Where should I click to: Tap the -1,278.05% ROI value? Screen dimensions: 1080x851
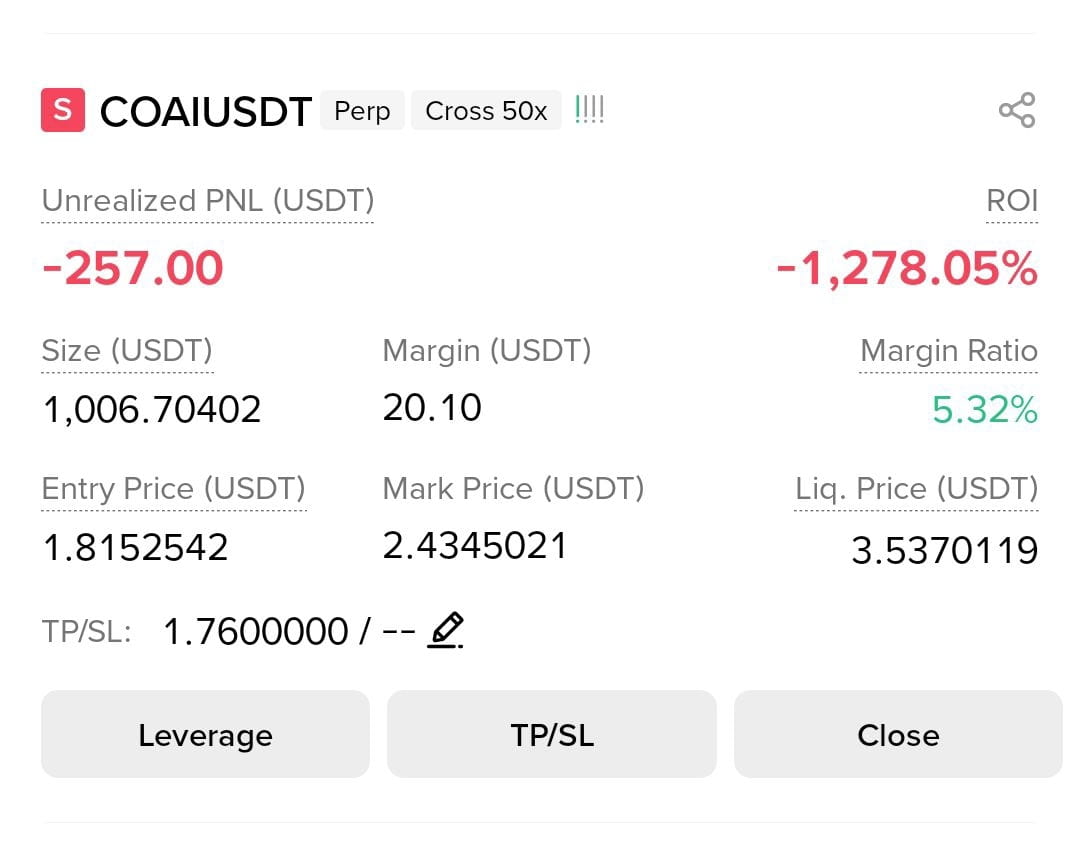(x=906, y=268)
